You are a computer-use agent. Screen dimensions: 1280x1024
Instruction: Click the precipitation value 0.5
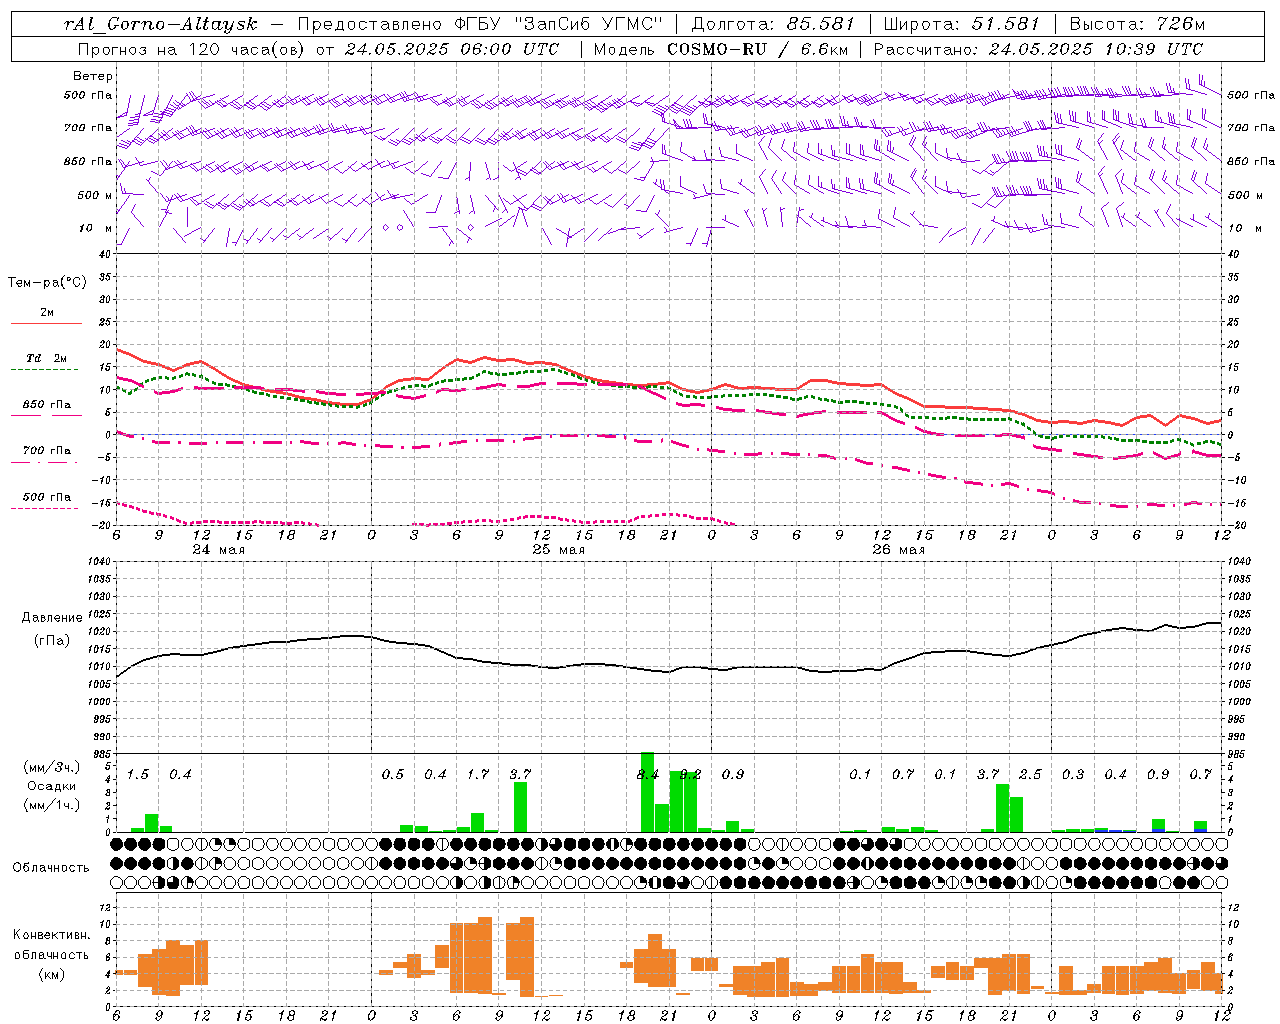tap(393, 774)
